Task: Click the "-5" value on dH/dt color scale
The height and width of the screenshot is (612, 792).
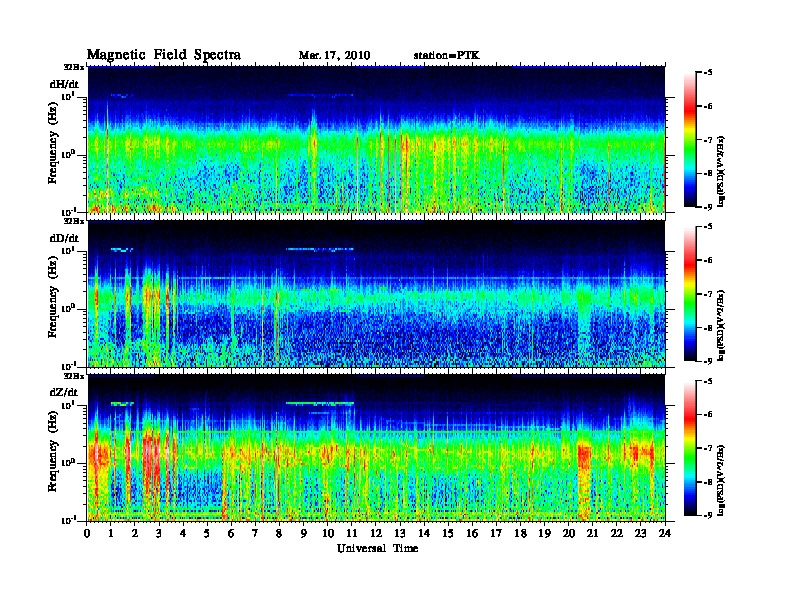Action: point(708,73)
